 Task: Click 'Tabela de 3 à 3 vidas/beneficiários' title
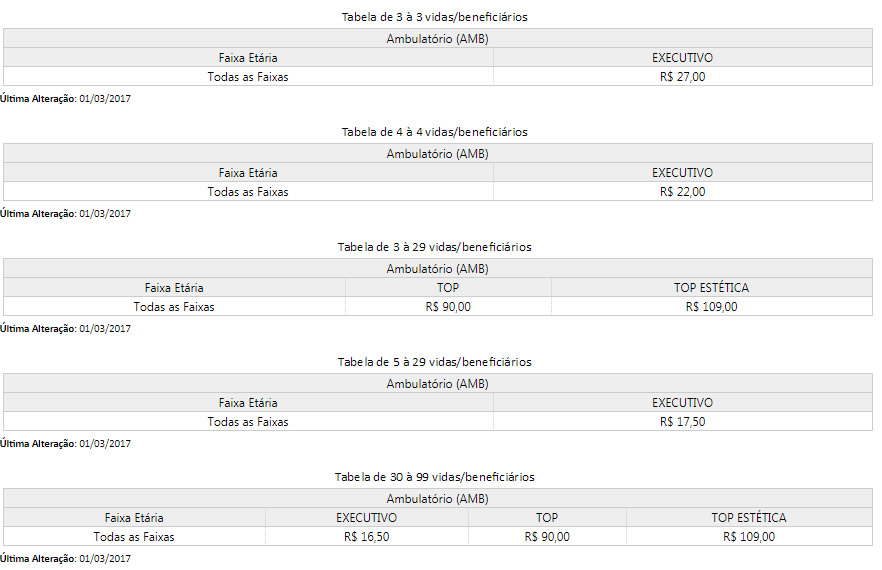pyautogui.click(x=434, y=17)
